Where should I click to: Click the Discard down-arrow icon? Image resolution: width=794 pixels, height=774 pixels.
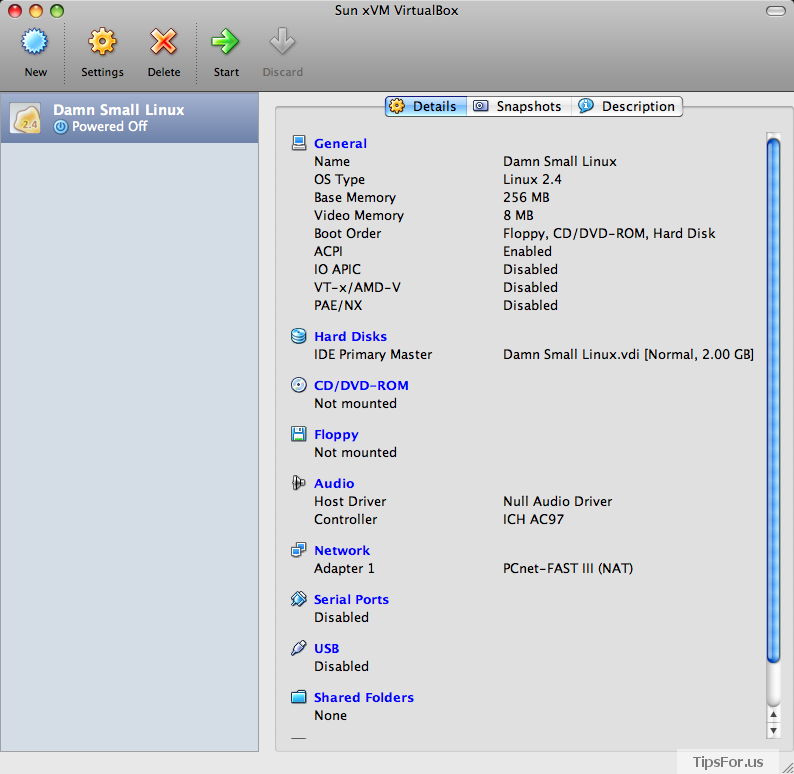point(282,40)
